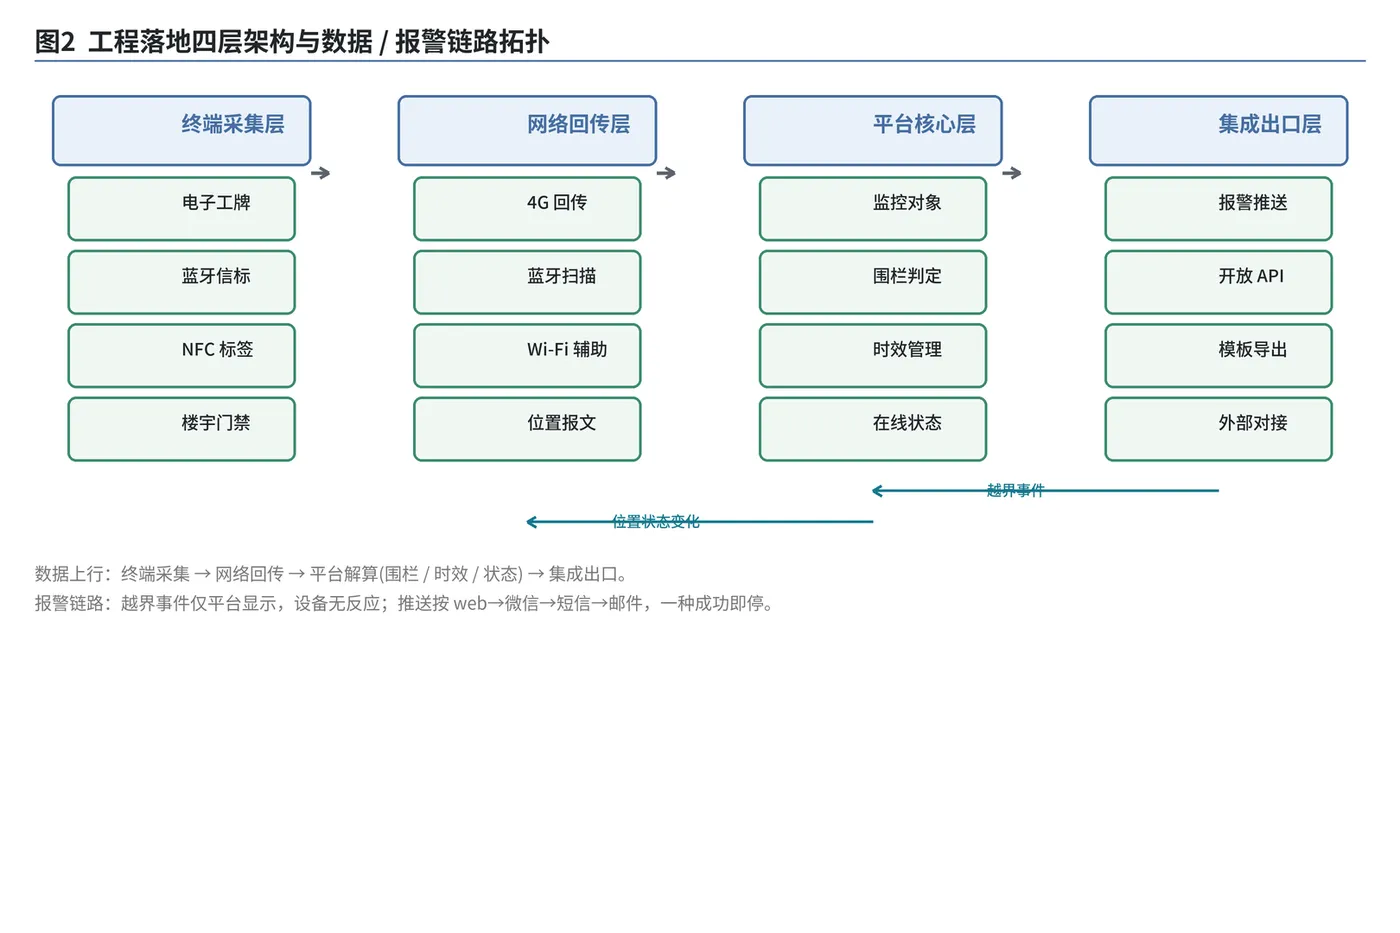1400x933 pixels.
Task: Select the "Wi-Fi 辅助" box
Action: (527, 356)
